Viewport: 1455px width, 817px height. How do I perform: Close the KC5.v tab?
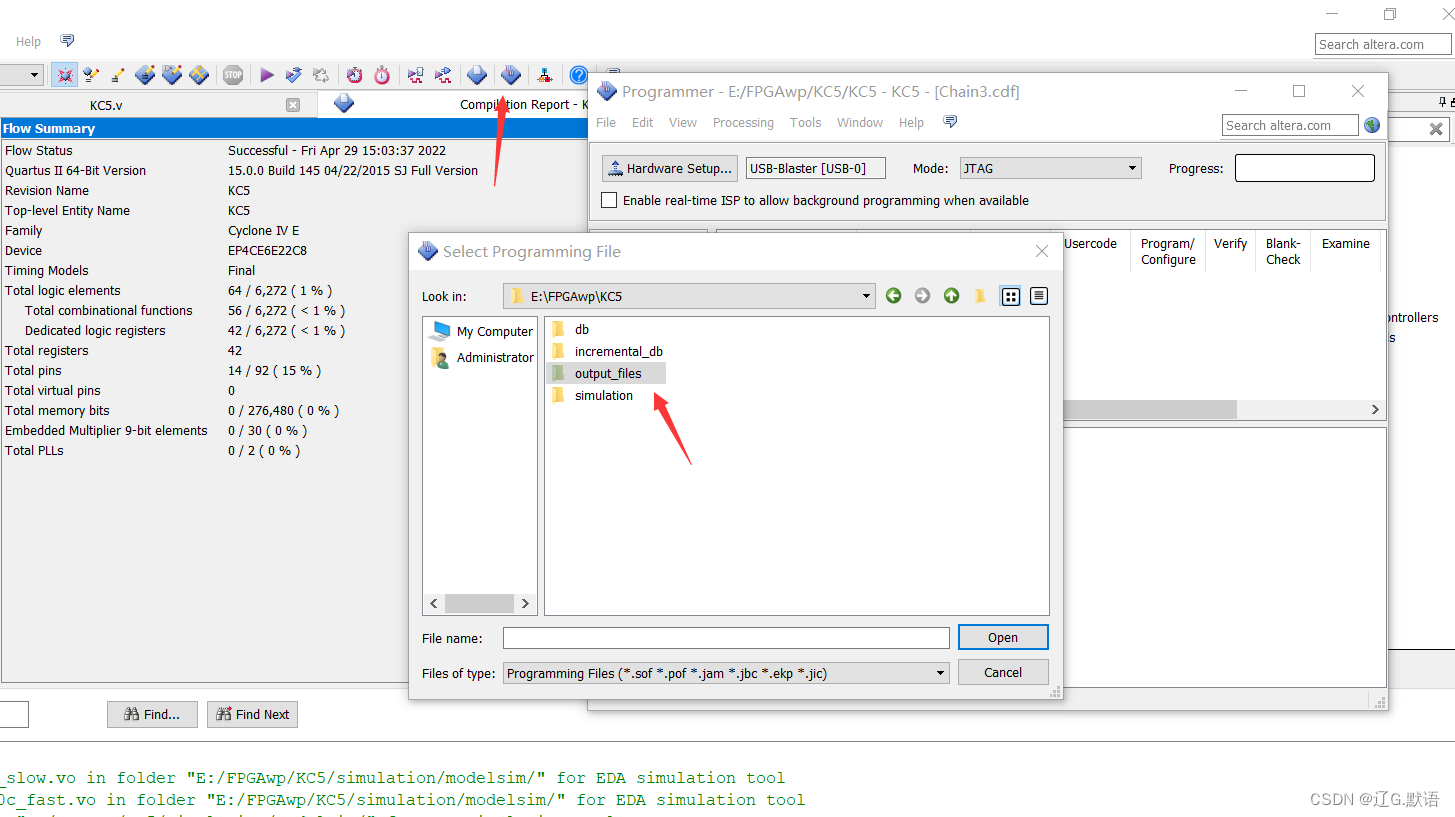tap(293, 105)
